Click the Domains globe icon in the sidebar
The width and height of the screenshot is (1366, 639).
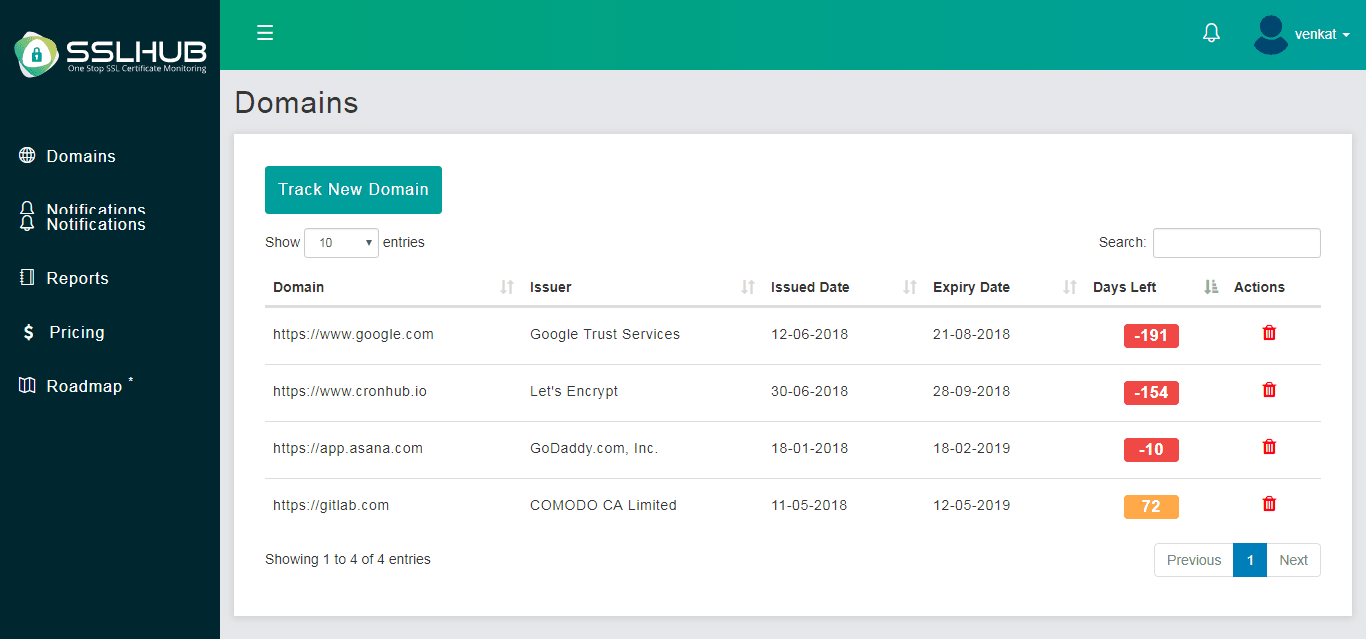(27, 155)
